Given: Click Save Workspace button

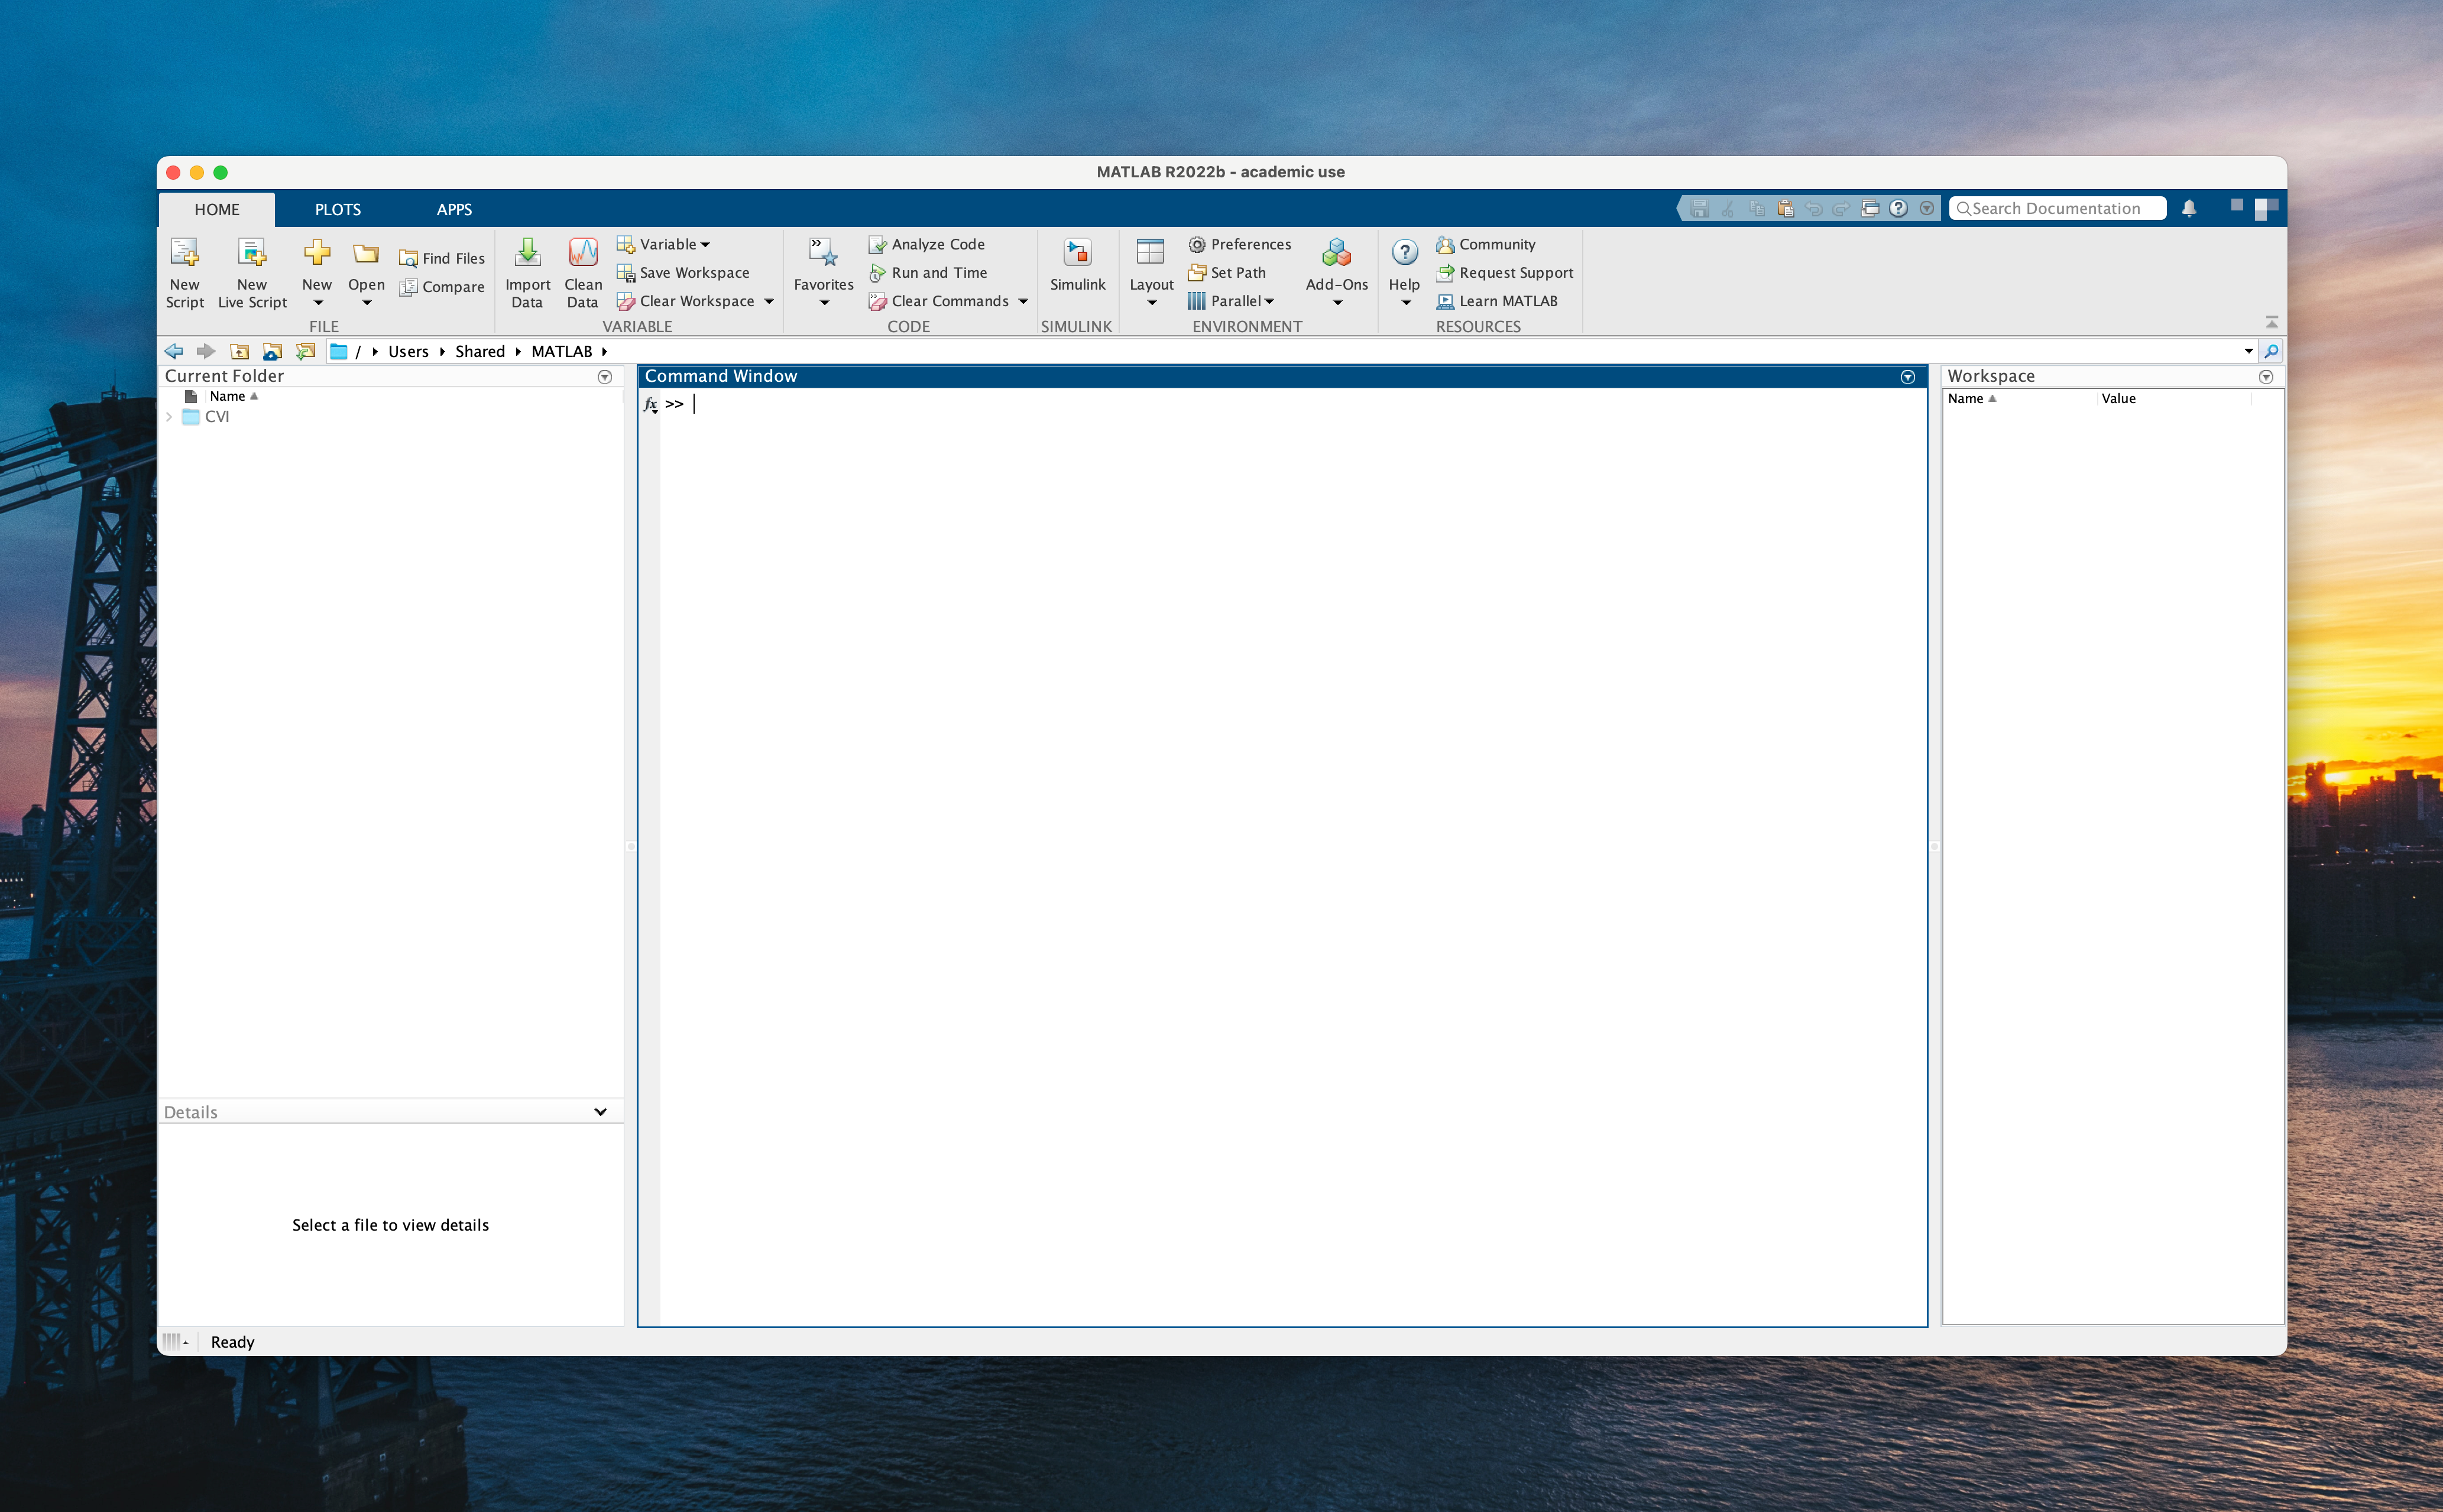Looking at the screenshot, I should pos(693,272).
